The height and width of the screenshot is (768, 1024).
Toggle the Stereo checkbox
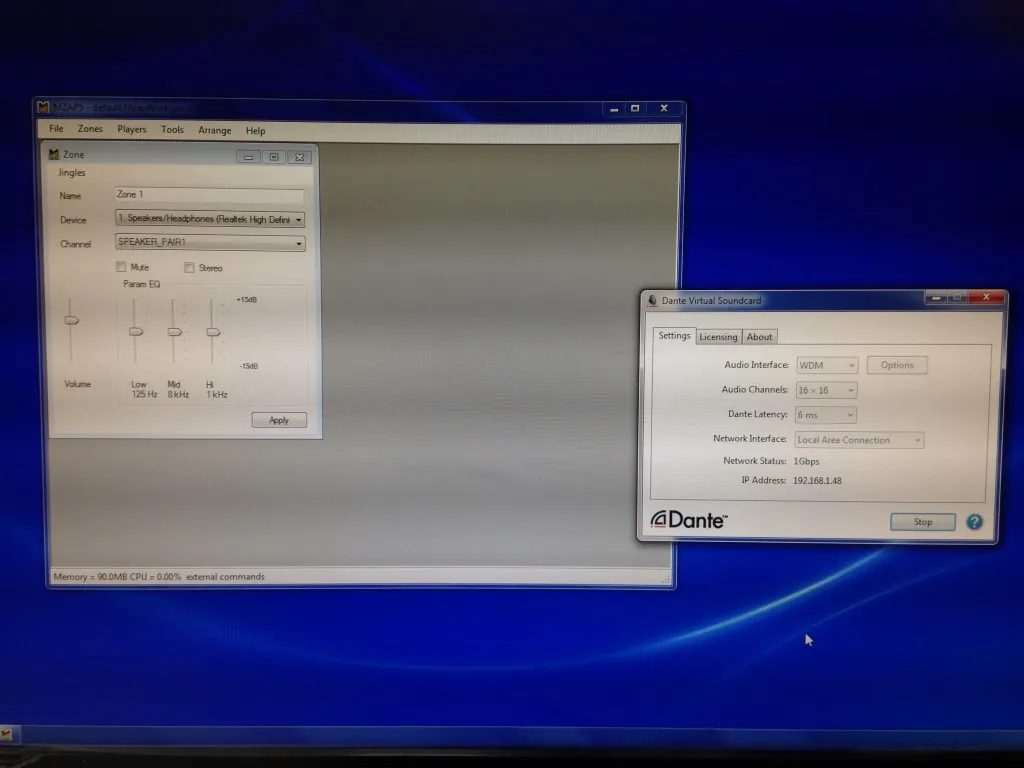189,267
